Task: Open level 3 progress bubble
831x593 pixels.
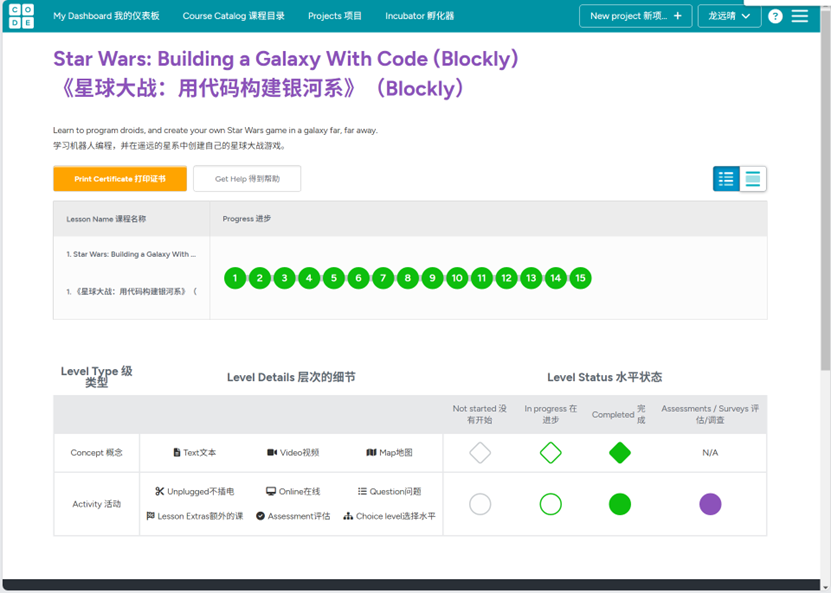Action: pos(285,278)
